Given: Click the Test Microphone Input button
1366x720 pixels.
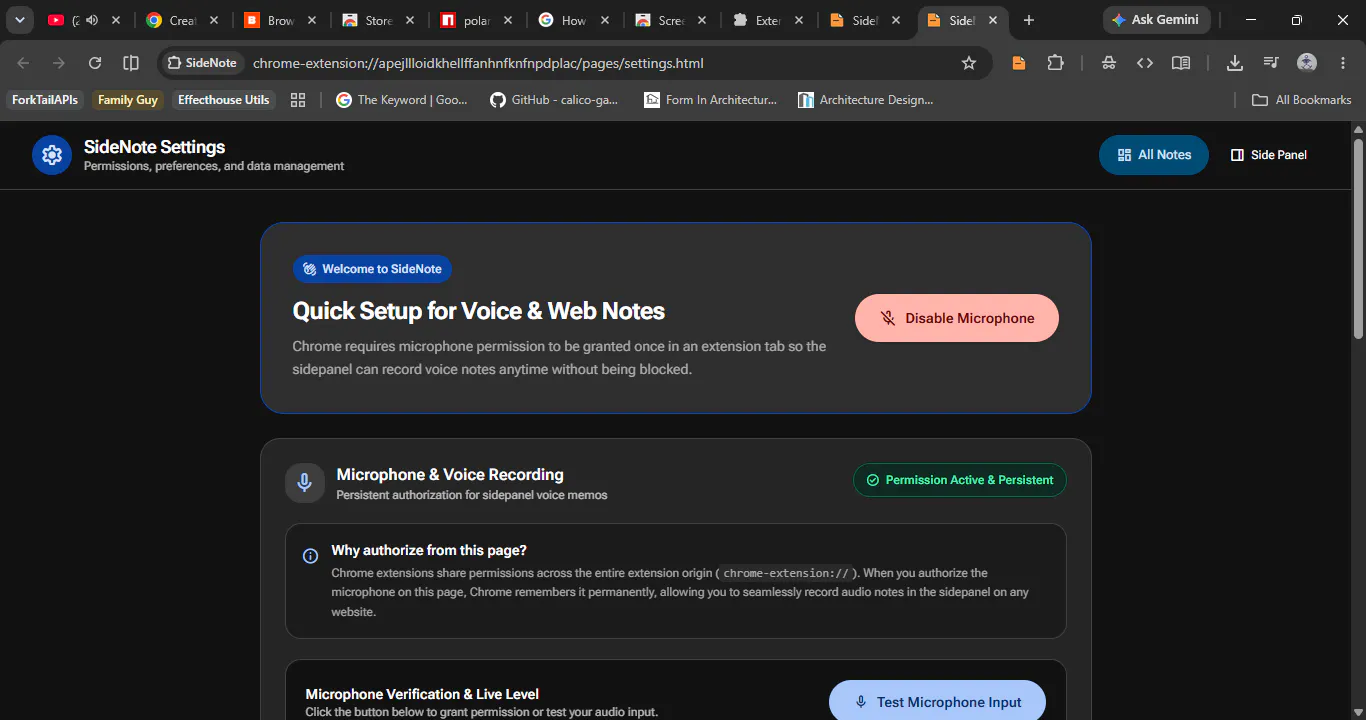Looking at the screenshot, I should (937, 701).
